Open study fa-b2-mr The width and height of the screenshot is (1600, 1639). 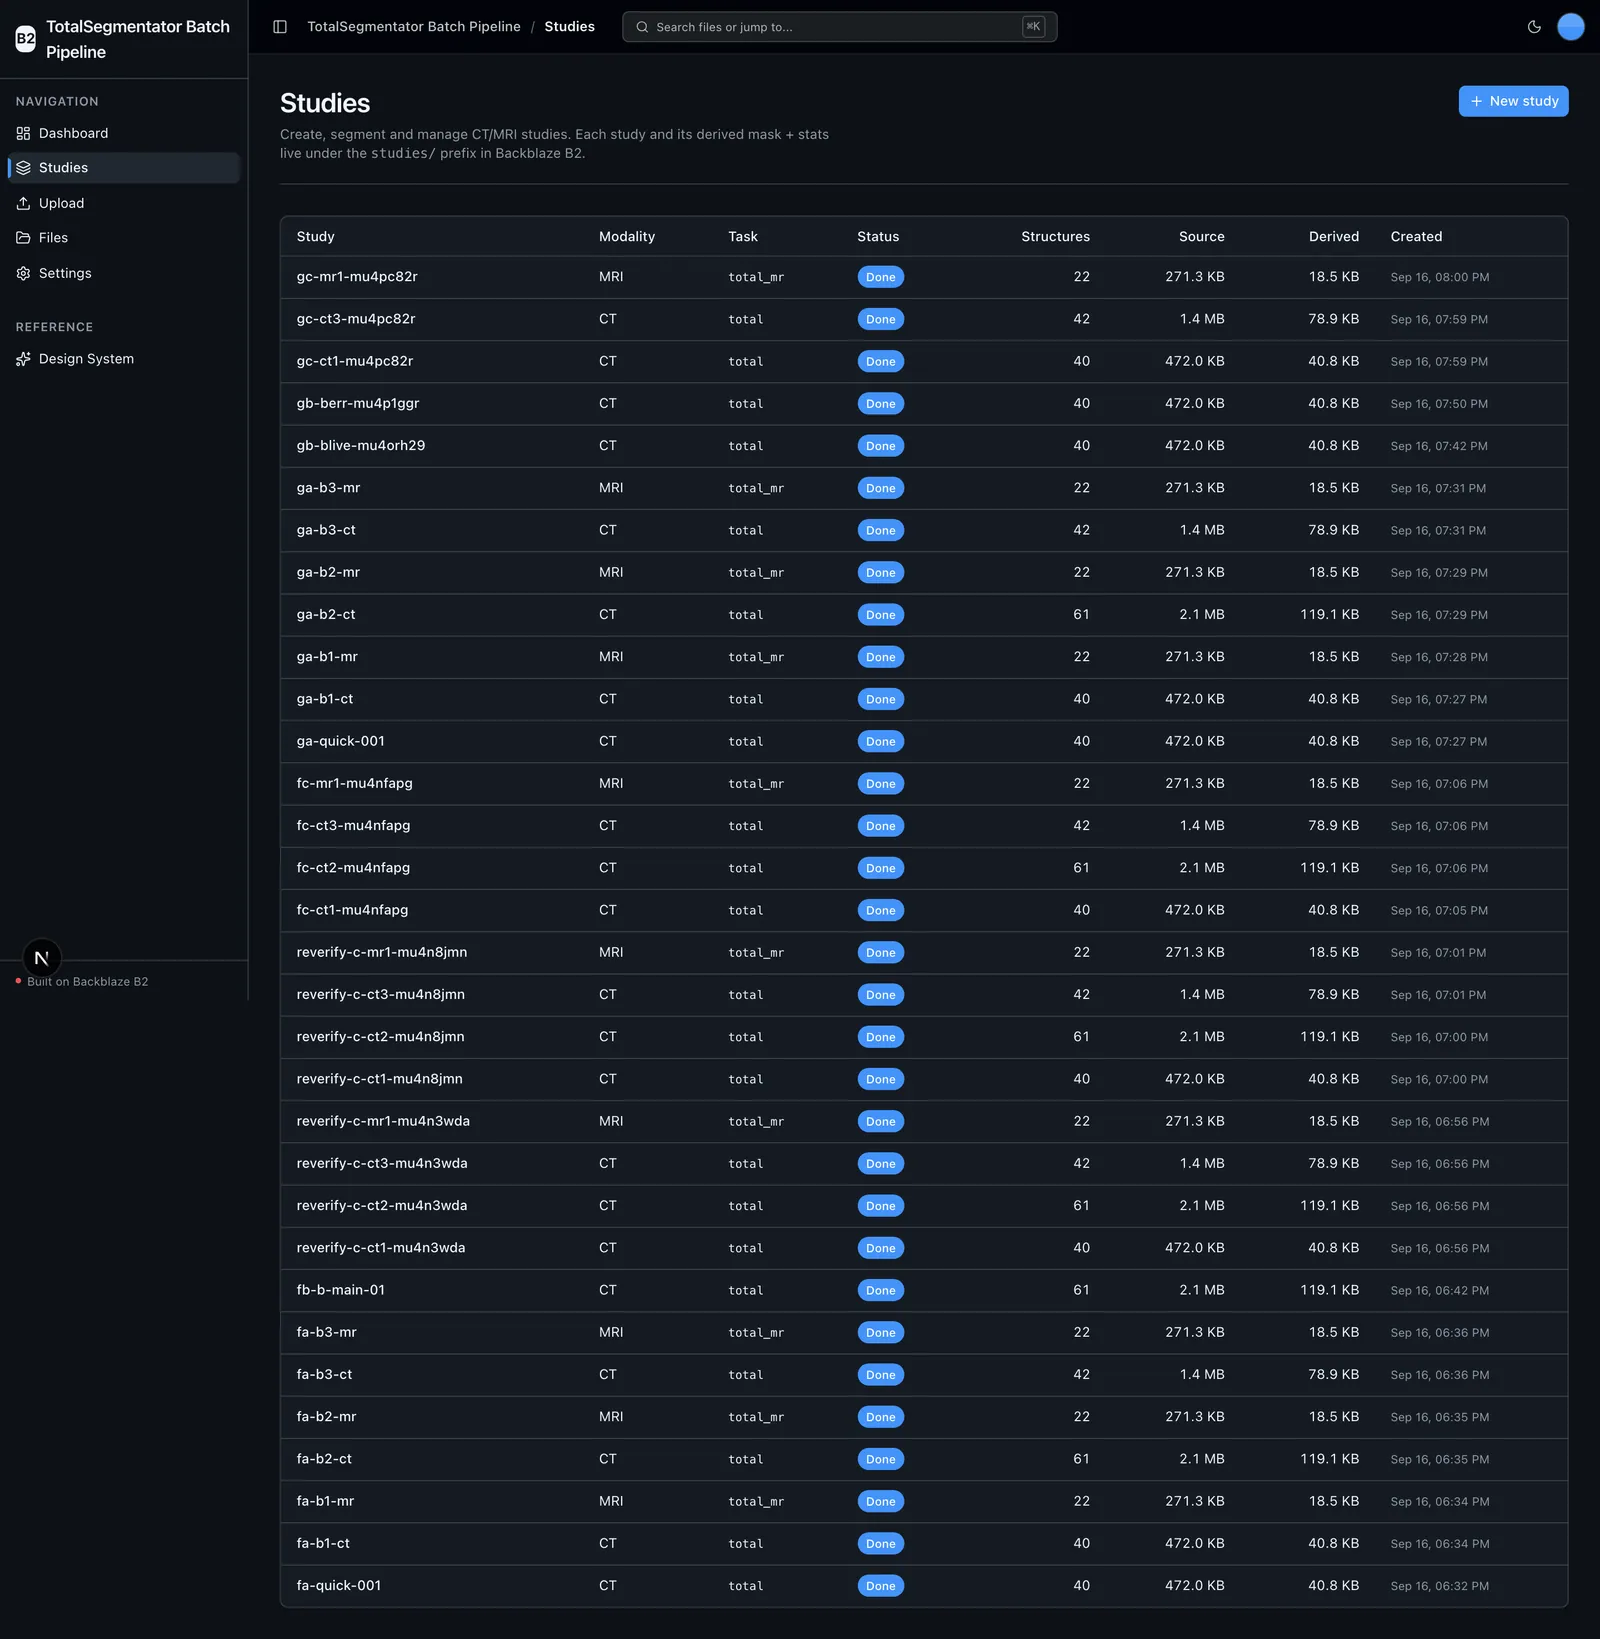(327, 1417)
